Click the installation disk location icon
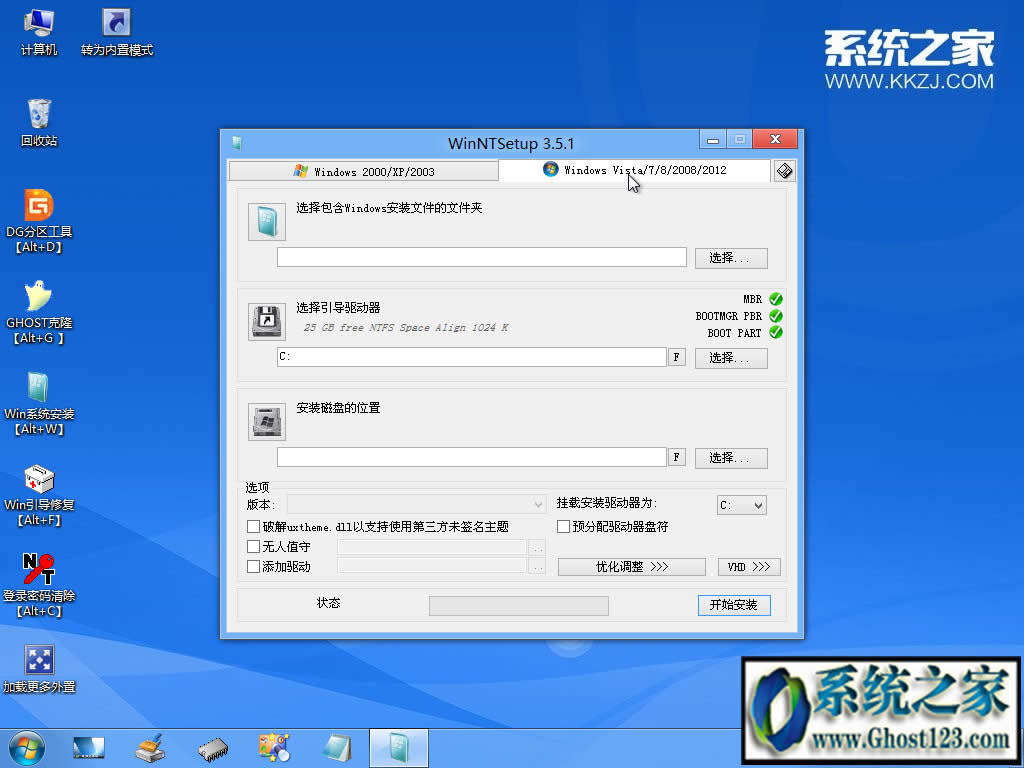 266,420
